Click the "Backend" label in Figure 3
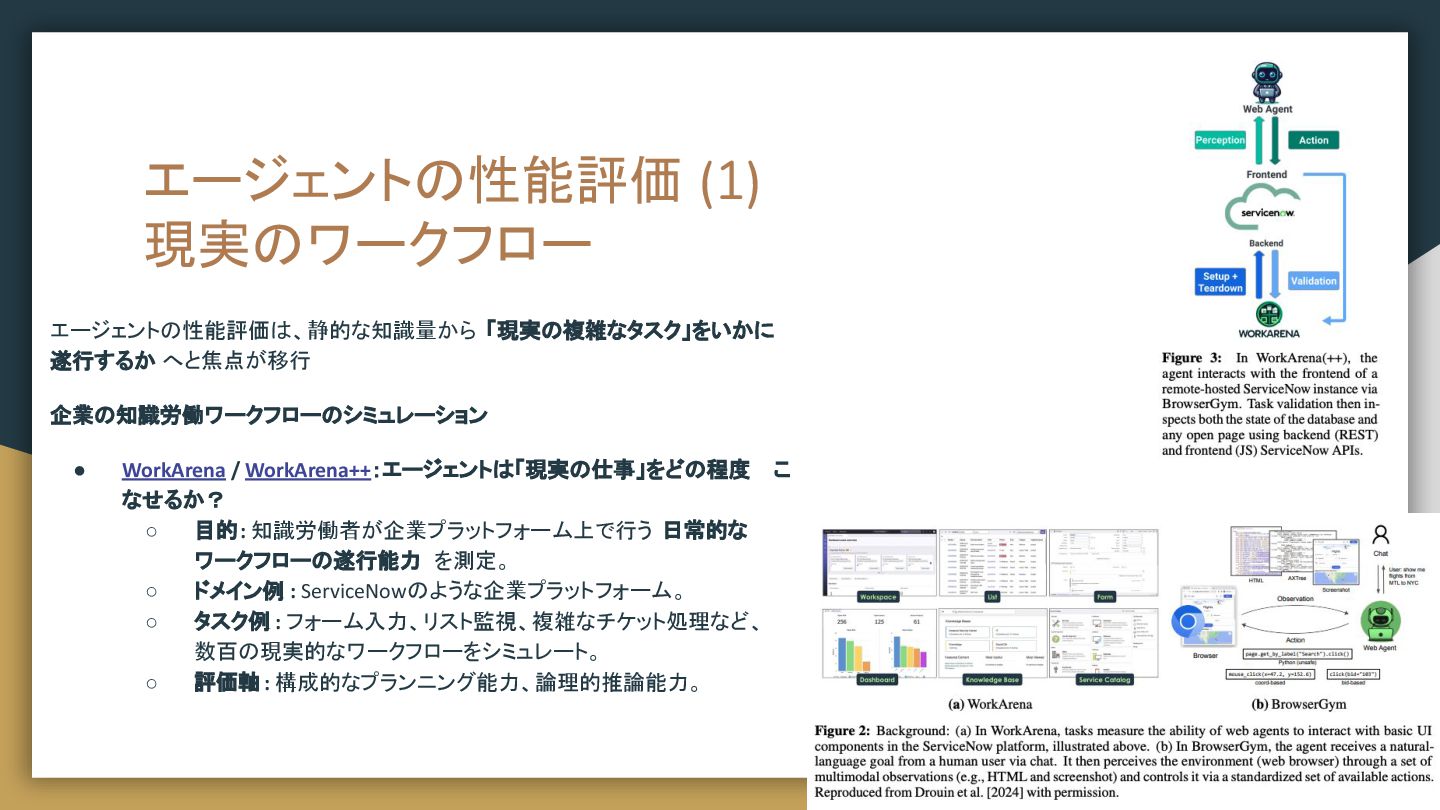1440x810 pixels. coord(1267,243)
